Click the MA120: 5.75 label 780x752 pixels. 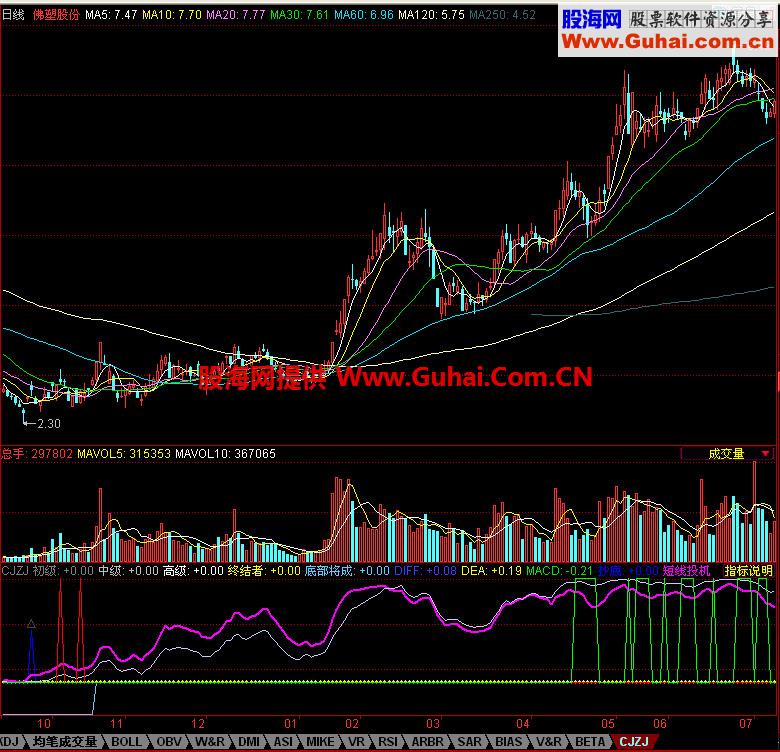point(431,15)
